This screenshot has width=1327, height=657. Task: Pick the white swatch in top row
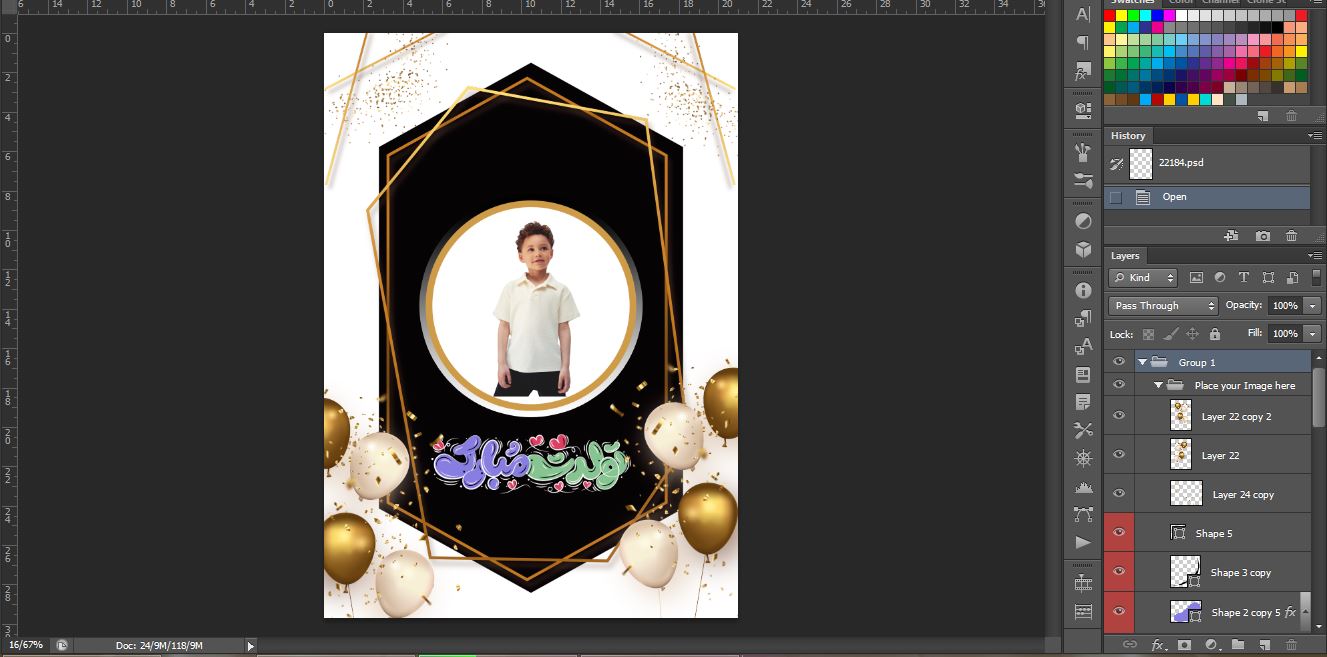coord(1182,16)
